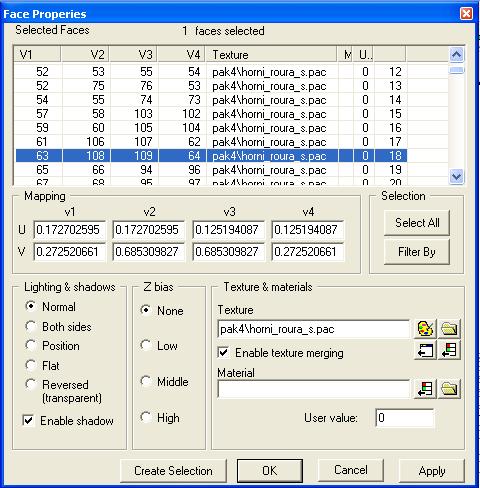Click the User value input field
480x488 pixels.
405,418
